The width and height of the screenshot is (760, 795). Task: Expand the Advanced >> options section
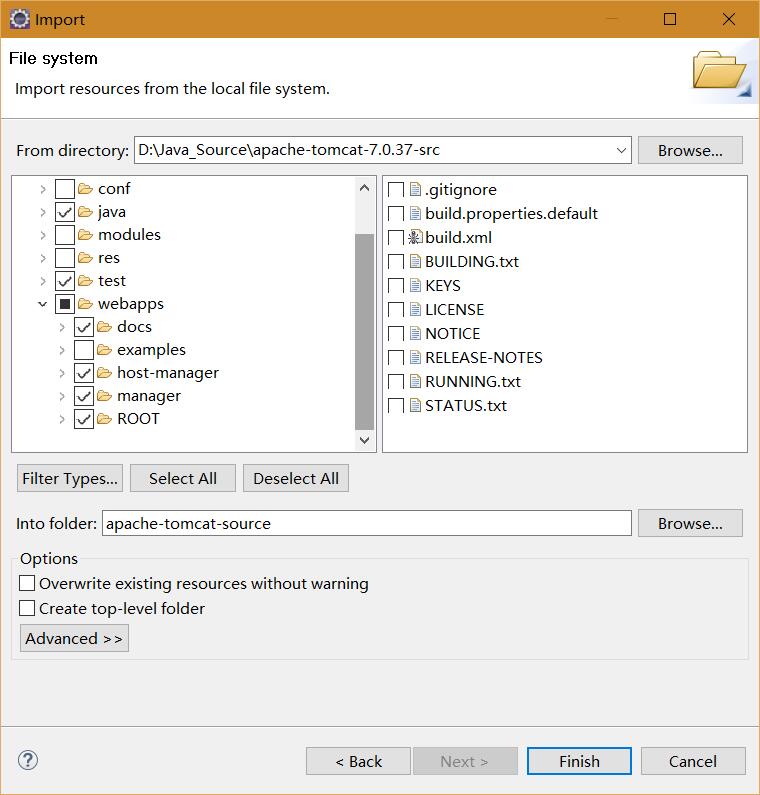[75, 638]
